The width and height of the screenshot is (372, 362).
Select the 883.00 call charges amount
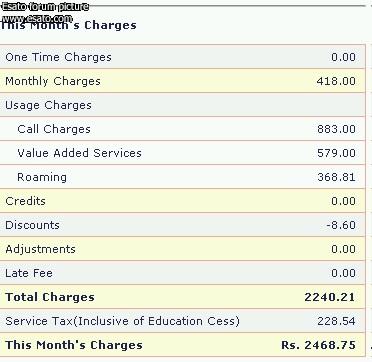(336, 129)
